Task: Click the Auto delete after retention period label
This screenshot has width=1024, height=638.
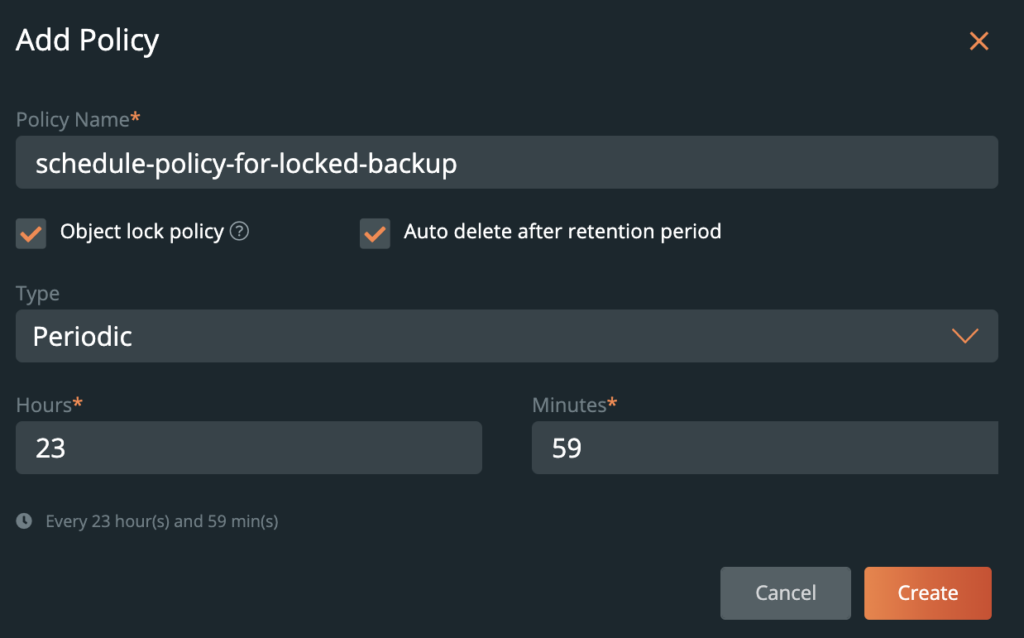Action: pos(562,232)
